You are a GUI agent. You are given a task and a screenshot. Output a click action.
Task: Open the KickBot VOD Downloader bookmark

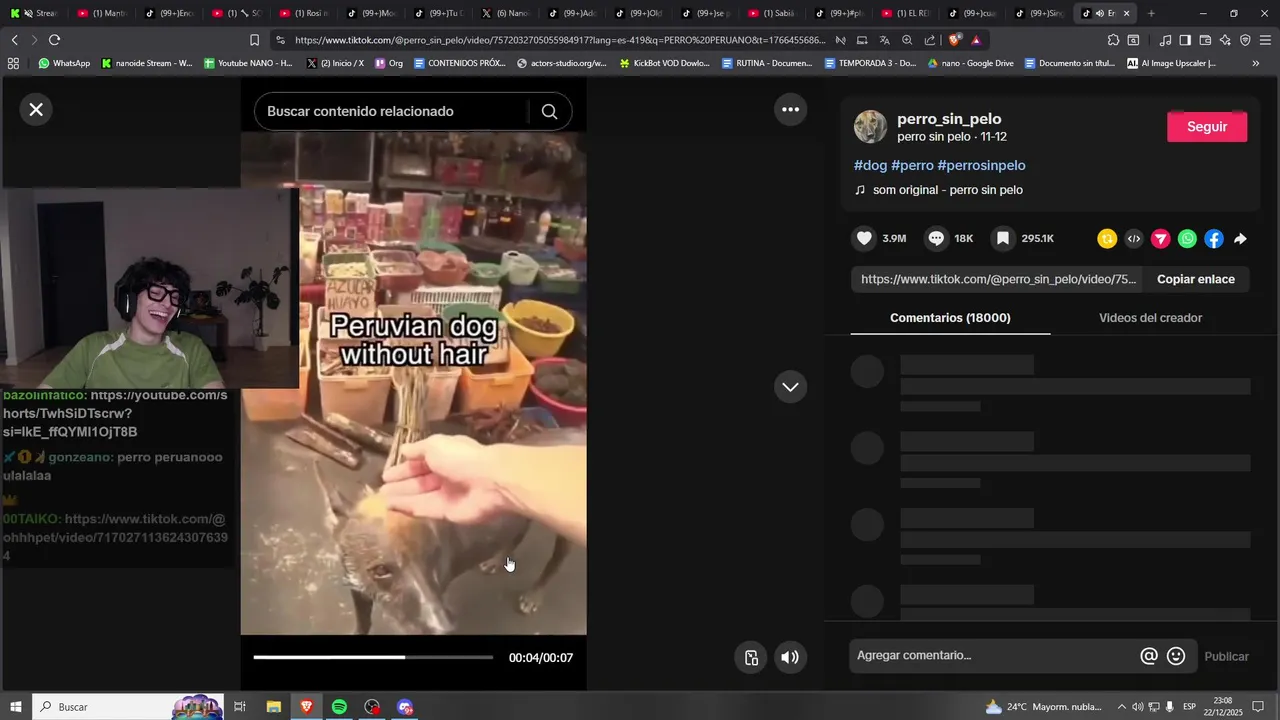pyautogui.click(x=665, y=63)
